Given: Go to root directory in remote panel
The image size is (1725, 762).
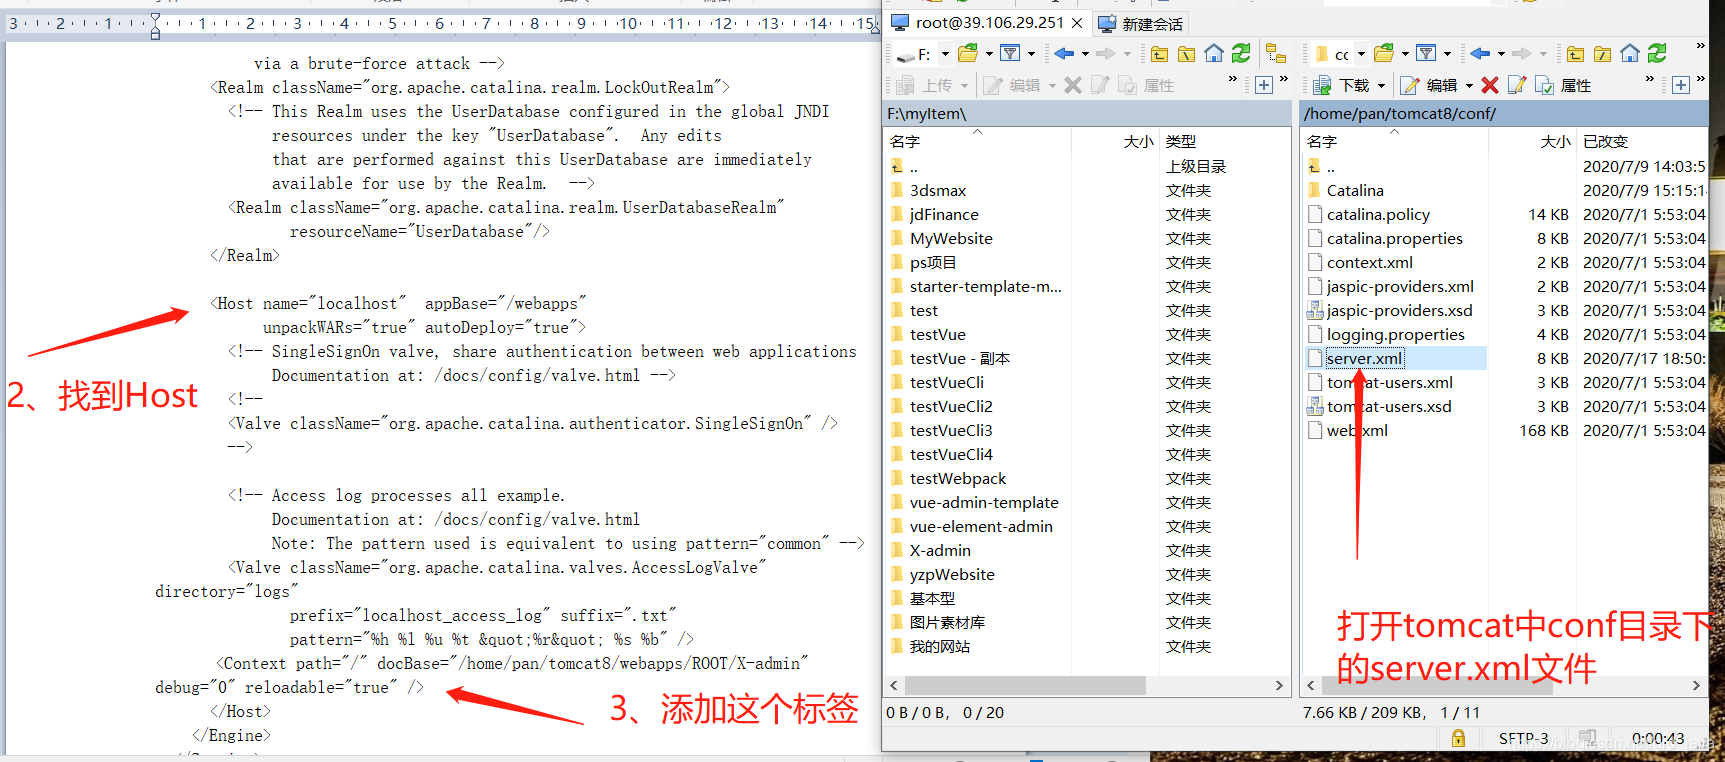Looking at the screenshot, I should coord(1603,53).
